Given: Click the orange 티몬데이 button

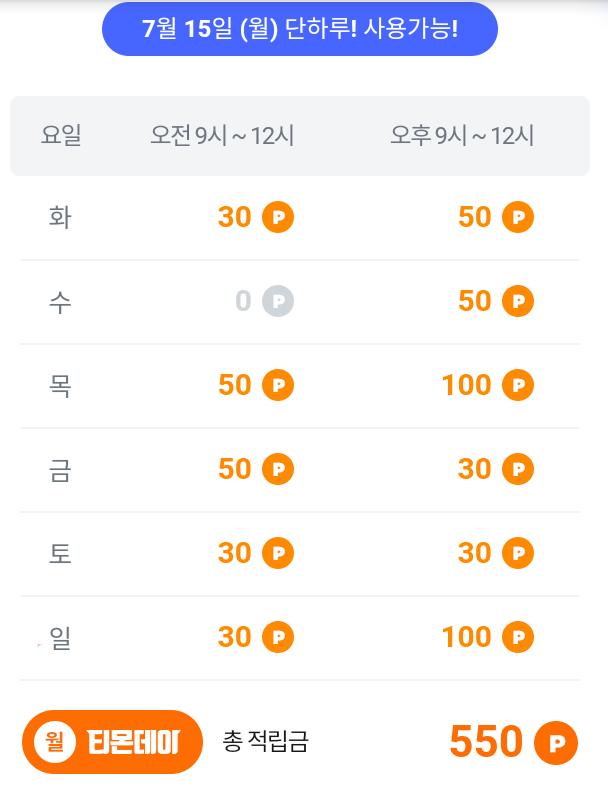Looking at the screenshot, I should click(x=113, y=742).
